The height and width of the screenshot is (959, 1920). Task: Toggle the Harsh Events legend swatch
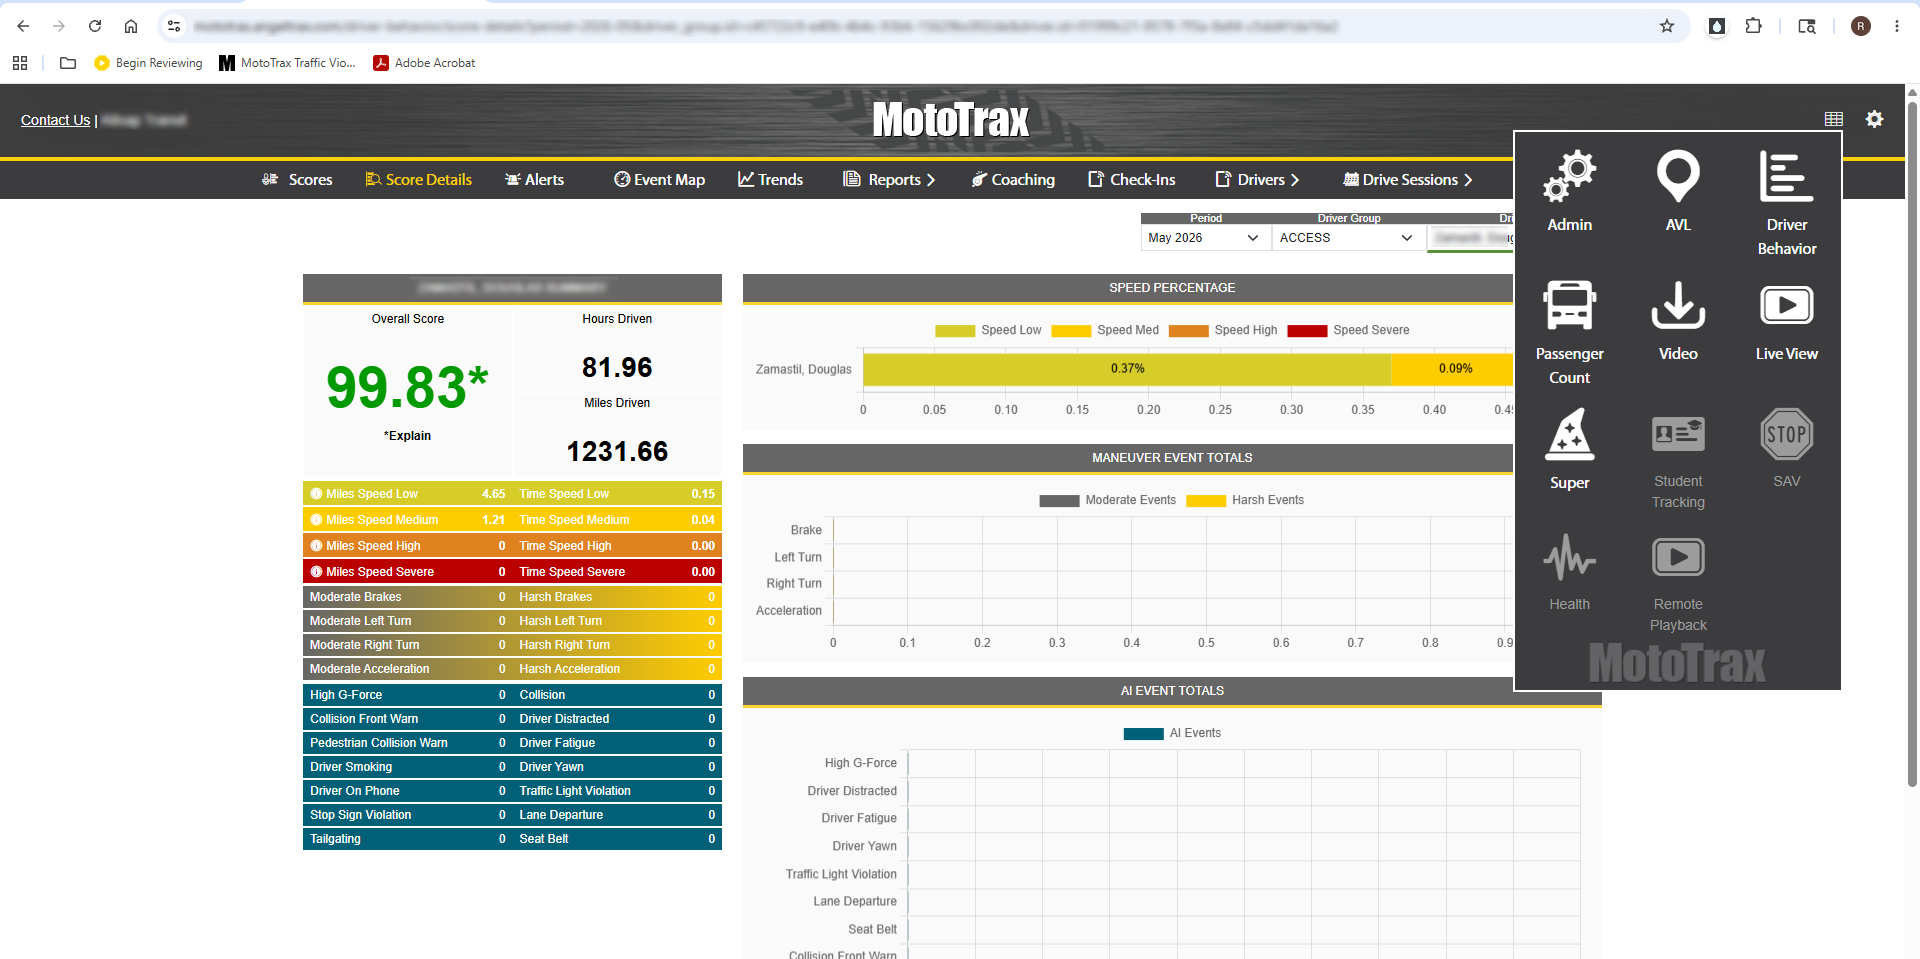pyautogui.click(x=1206, y=501)
